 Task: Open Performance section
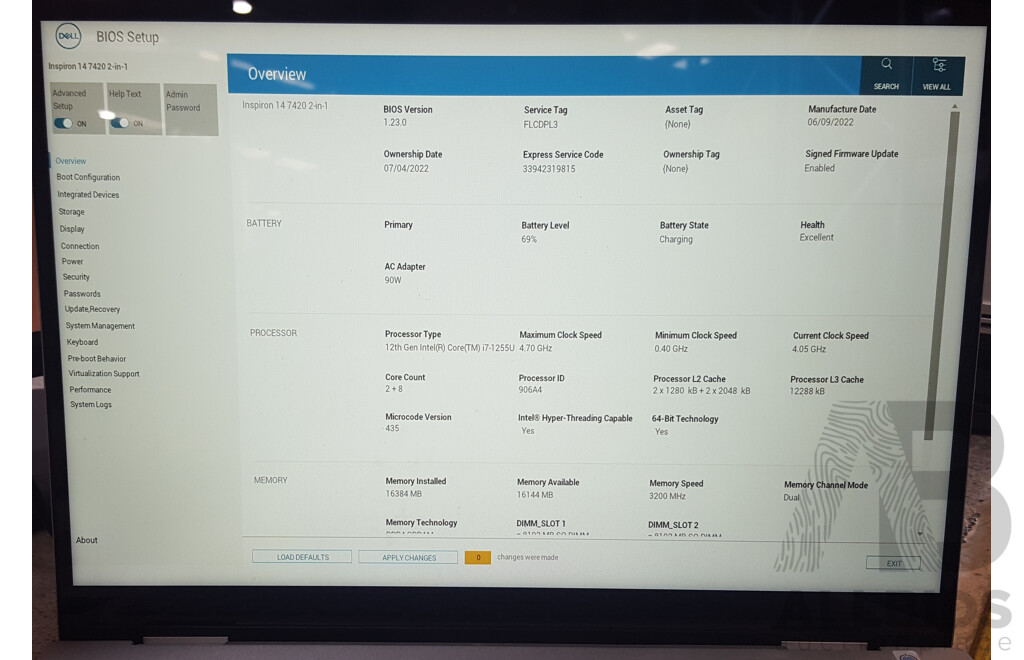pos(90,390)
